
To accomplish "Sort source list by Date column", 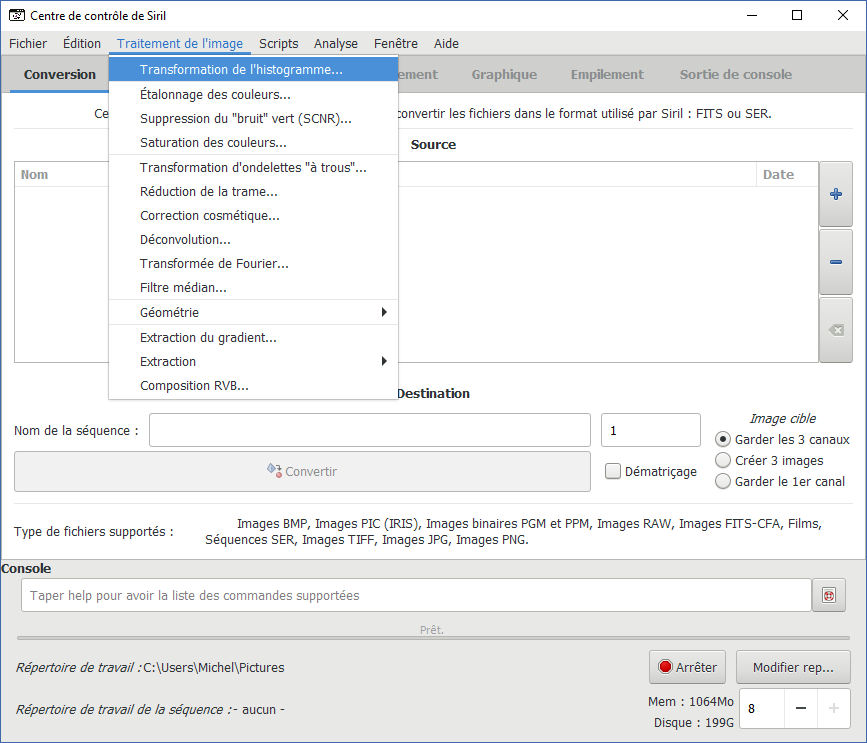I will click(787, 175).
